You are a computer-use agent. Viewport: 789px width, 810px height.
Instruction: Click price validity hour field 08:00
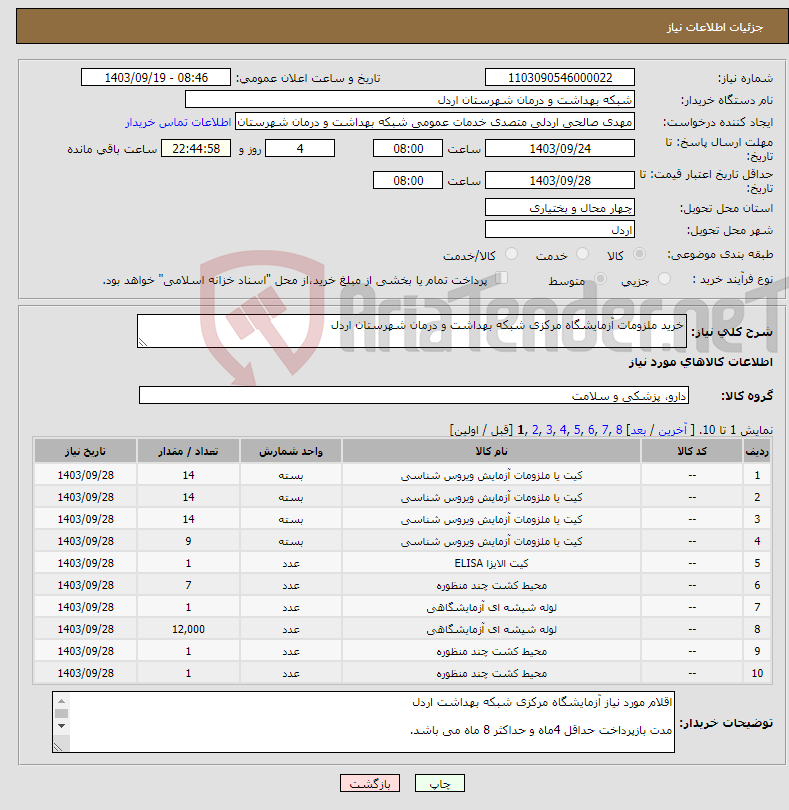pyautogui.click(x=408, y=180)
